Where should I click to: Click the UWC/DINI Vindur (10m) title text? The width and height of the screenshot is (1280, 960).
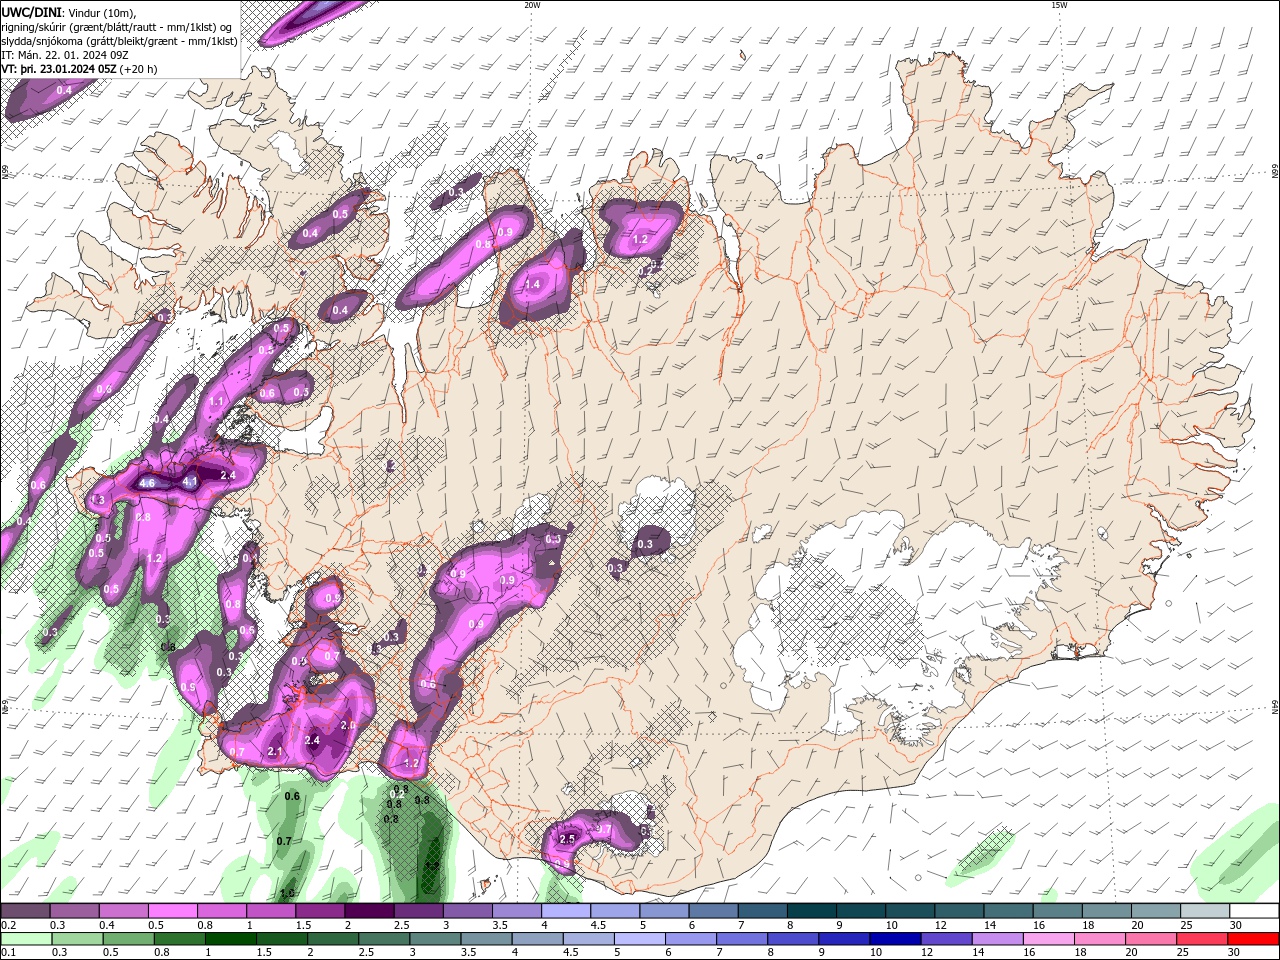(68, 12)
